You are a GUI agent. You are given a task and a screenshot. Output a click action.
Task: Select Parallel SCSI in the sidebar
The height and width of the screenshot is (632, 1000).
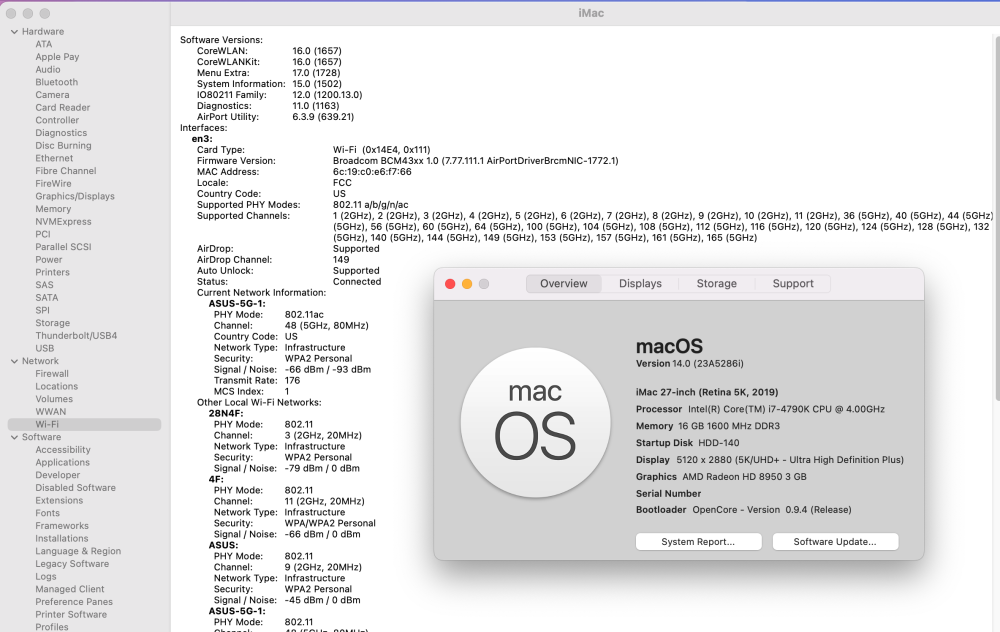click(63, 247)
